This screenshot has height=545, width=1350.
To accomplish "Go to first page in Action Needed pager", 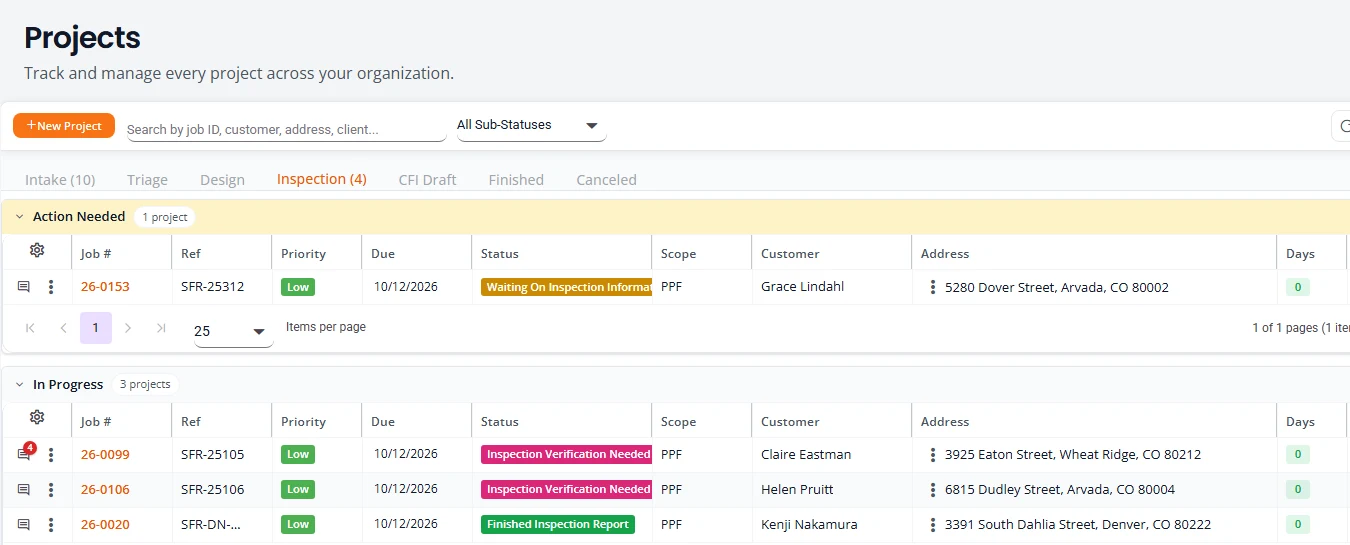I will [30, 328].
